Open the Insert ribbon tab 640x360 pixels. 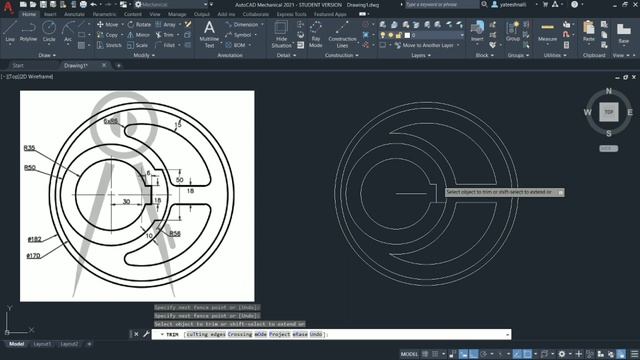50,14
